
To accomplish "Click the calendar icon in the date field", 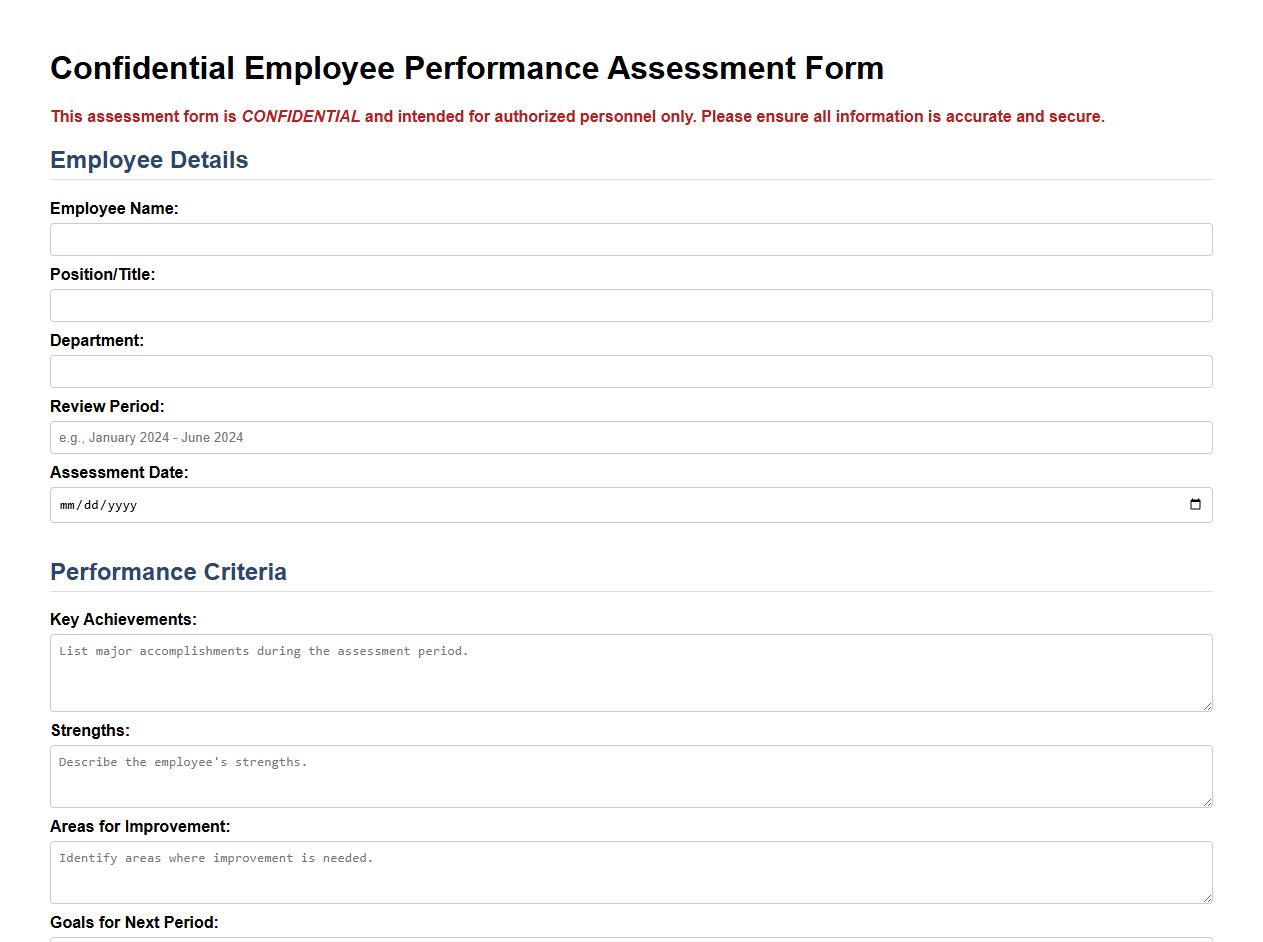I will (x=1194, y=505).
